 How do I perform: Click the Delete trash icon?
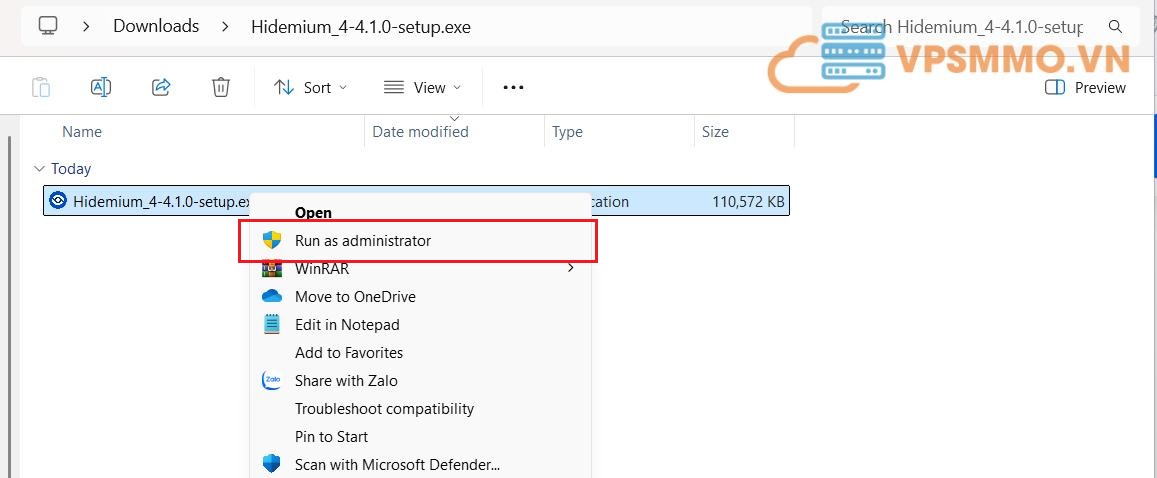(x=221, y=87)
